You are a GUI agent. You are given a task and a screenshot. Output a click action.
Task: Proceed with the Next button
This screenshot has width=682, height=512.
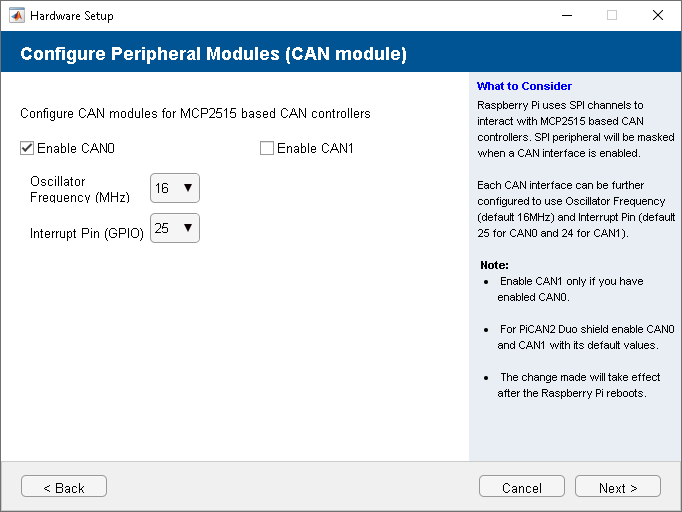pos(617,487)
